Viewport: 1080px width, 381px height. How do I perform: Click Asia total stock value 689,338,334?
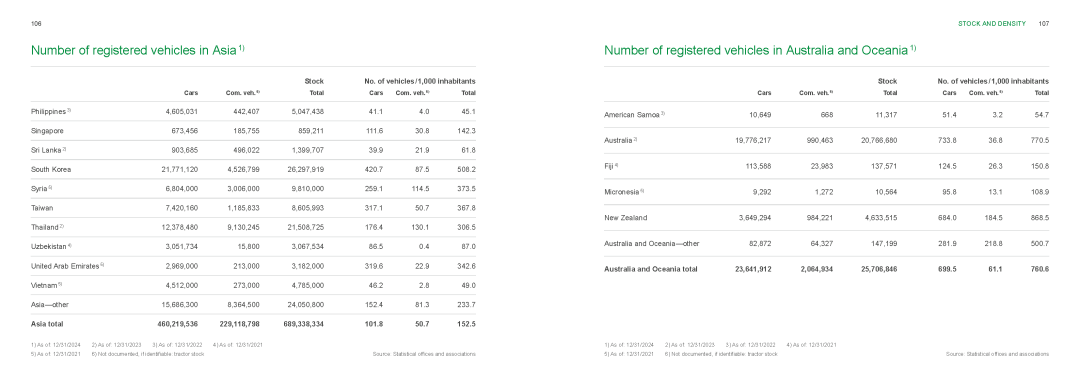pos(304,323)
